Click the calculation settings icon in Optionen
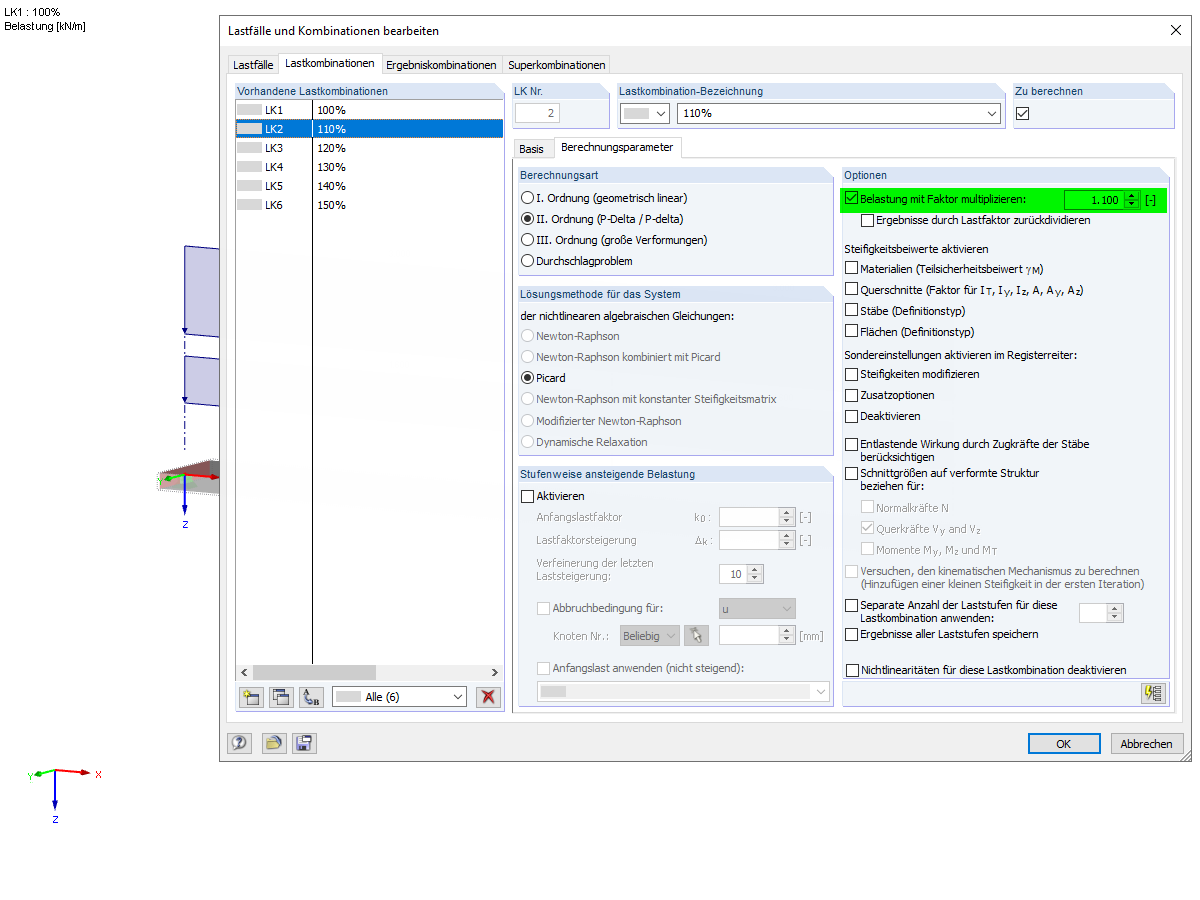This screenshot has height=900, width=1200. click(x=1153, y=693)
